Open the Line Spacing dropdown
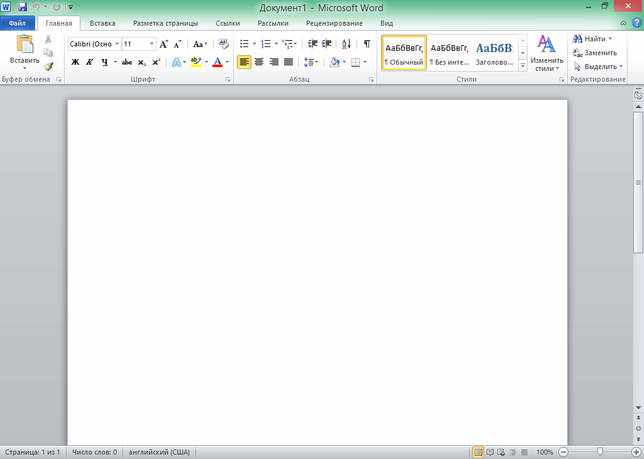The height and width of the screenshot is (459, 644). click(310, 62)
